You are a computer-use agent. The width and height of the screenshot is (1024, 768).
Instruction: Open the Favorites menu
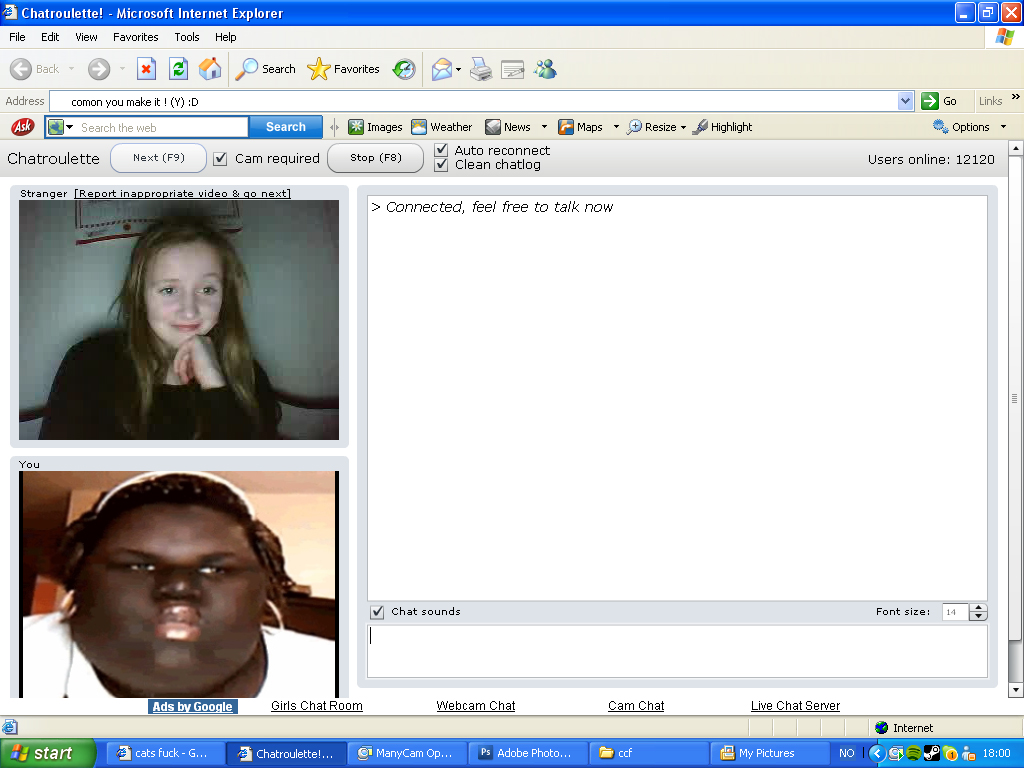135,37
